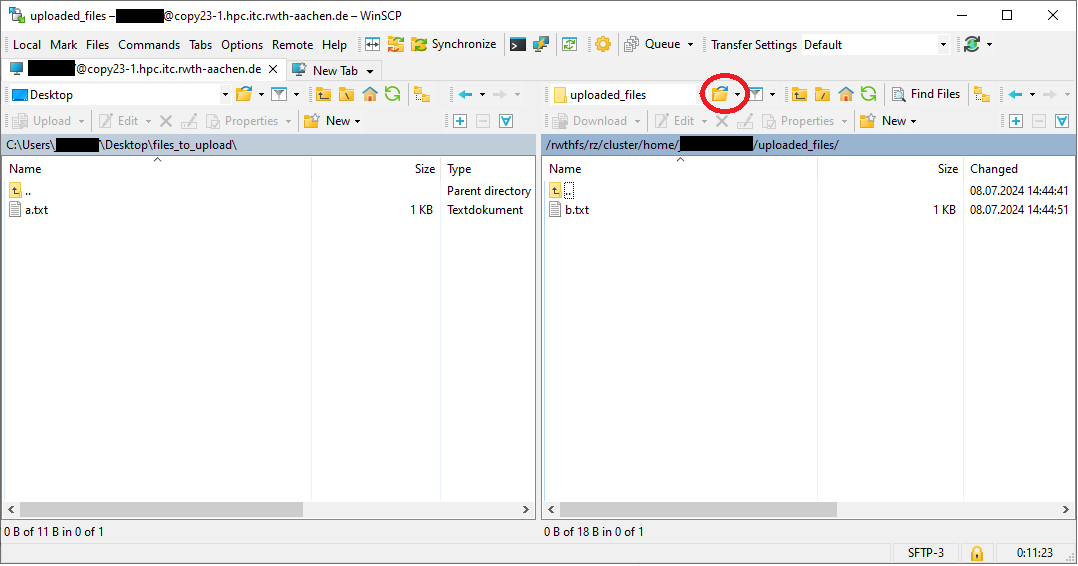
Task: Refresh the remote panel
Action: click(x=868, y=94)
